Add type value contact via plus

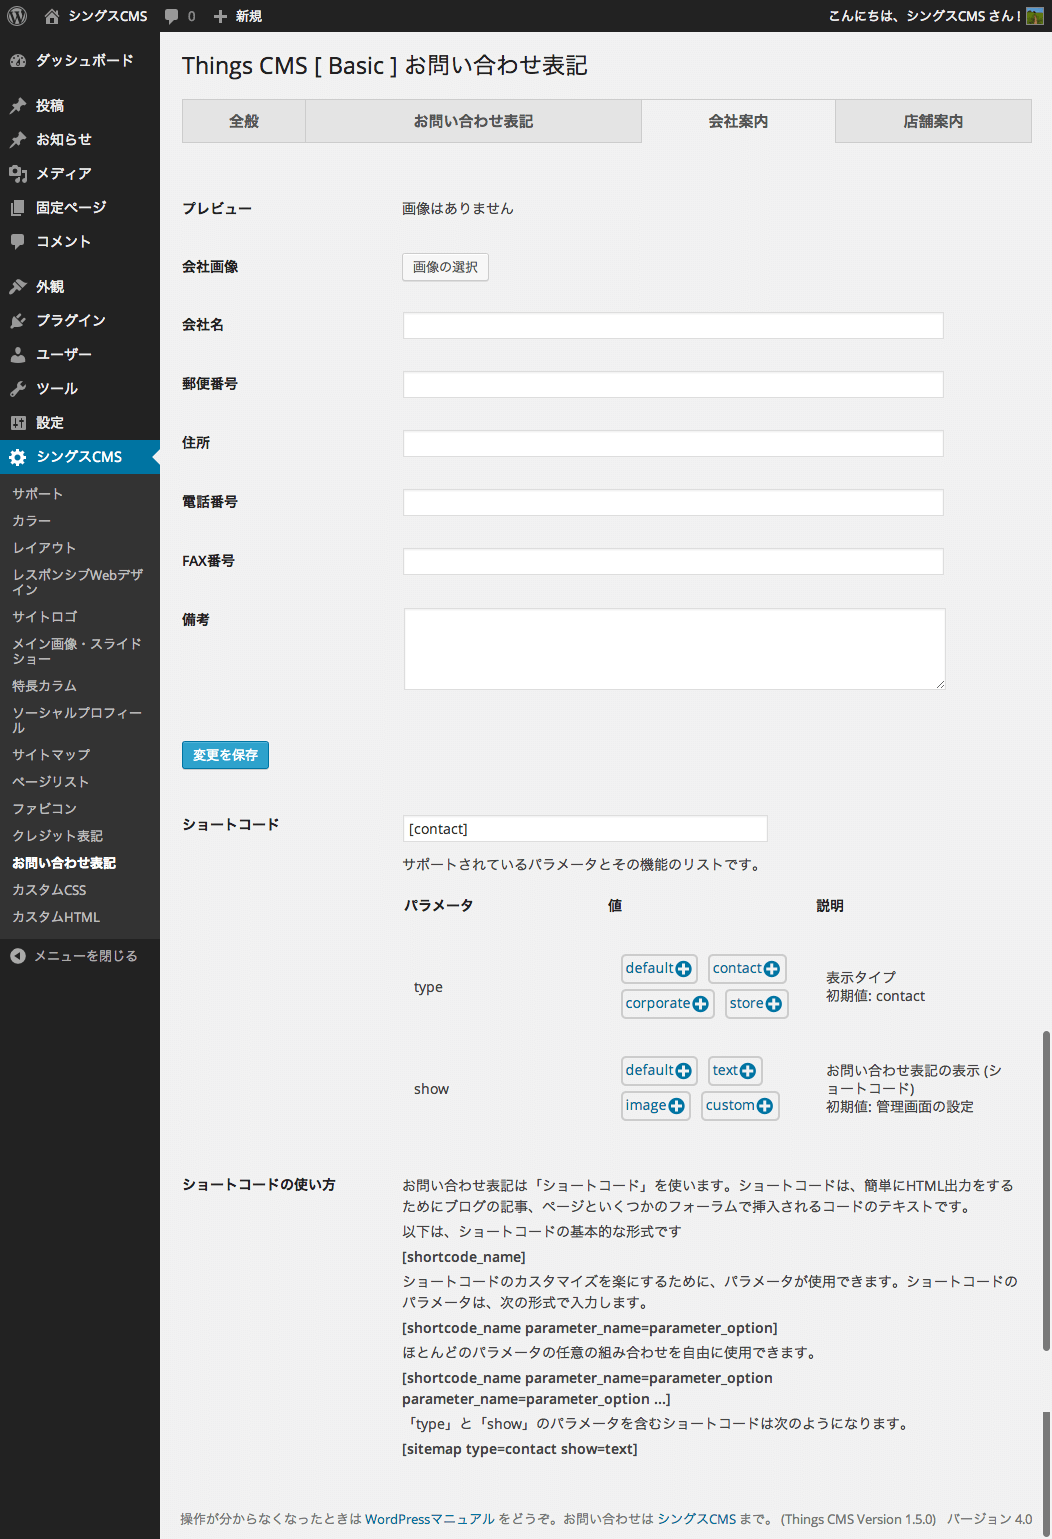pyautogui.click(x=772, y=969)
